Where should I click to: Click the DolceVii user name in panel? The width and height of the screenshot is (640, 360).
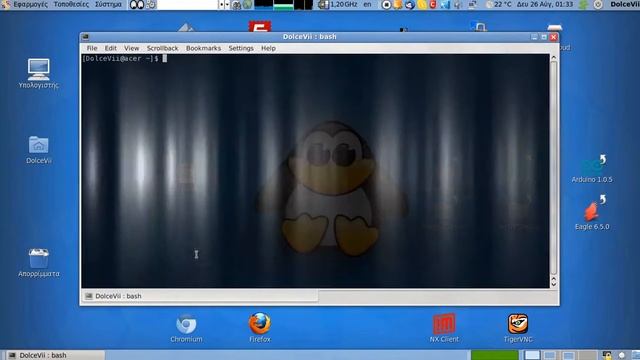(x=624, y=4)
